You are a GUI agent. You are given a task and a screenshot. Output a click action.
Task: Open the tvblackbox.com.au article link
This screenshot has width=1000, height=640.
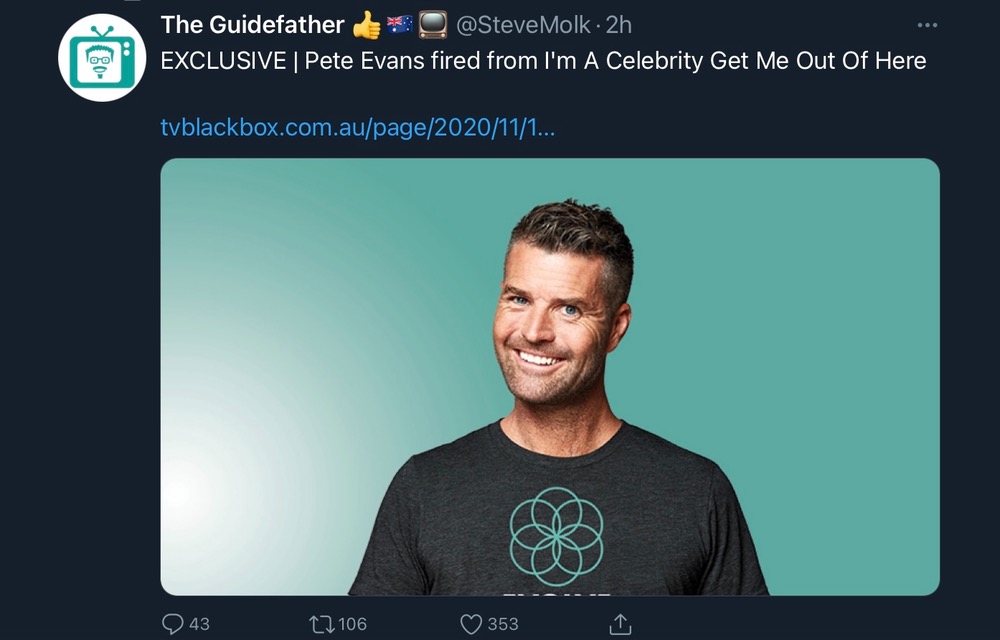tap(358, 127)
